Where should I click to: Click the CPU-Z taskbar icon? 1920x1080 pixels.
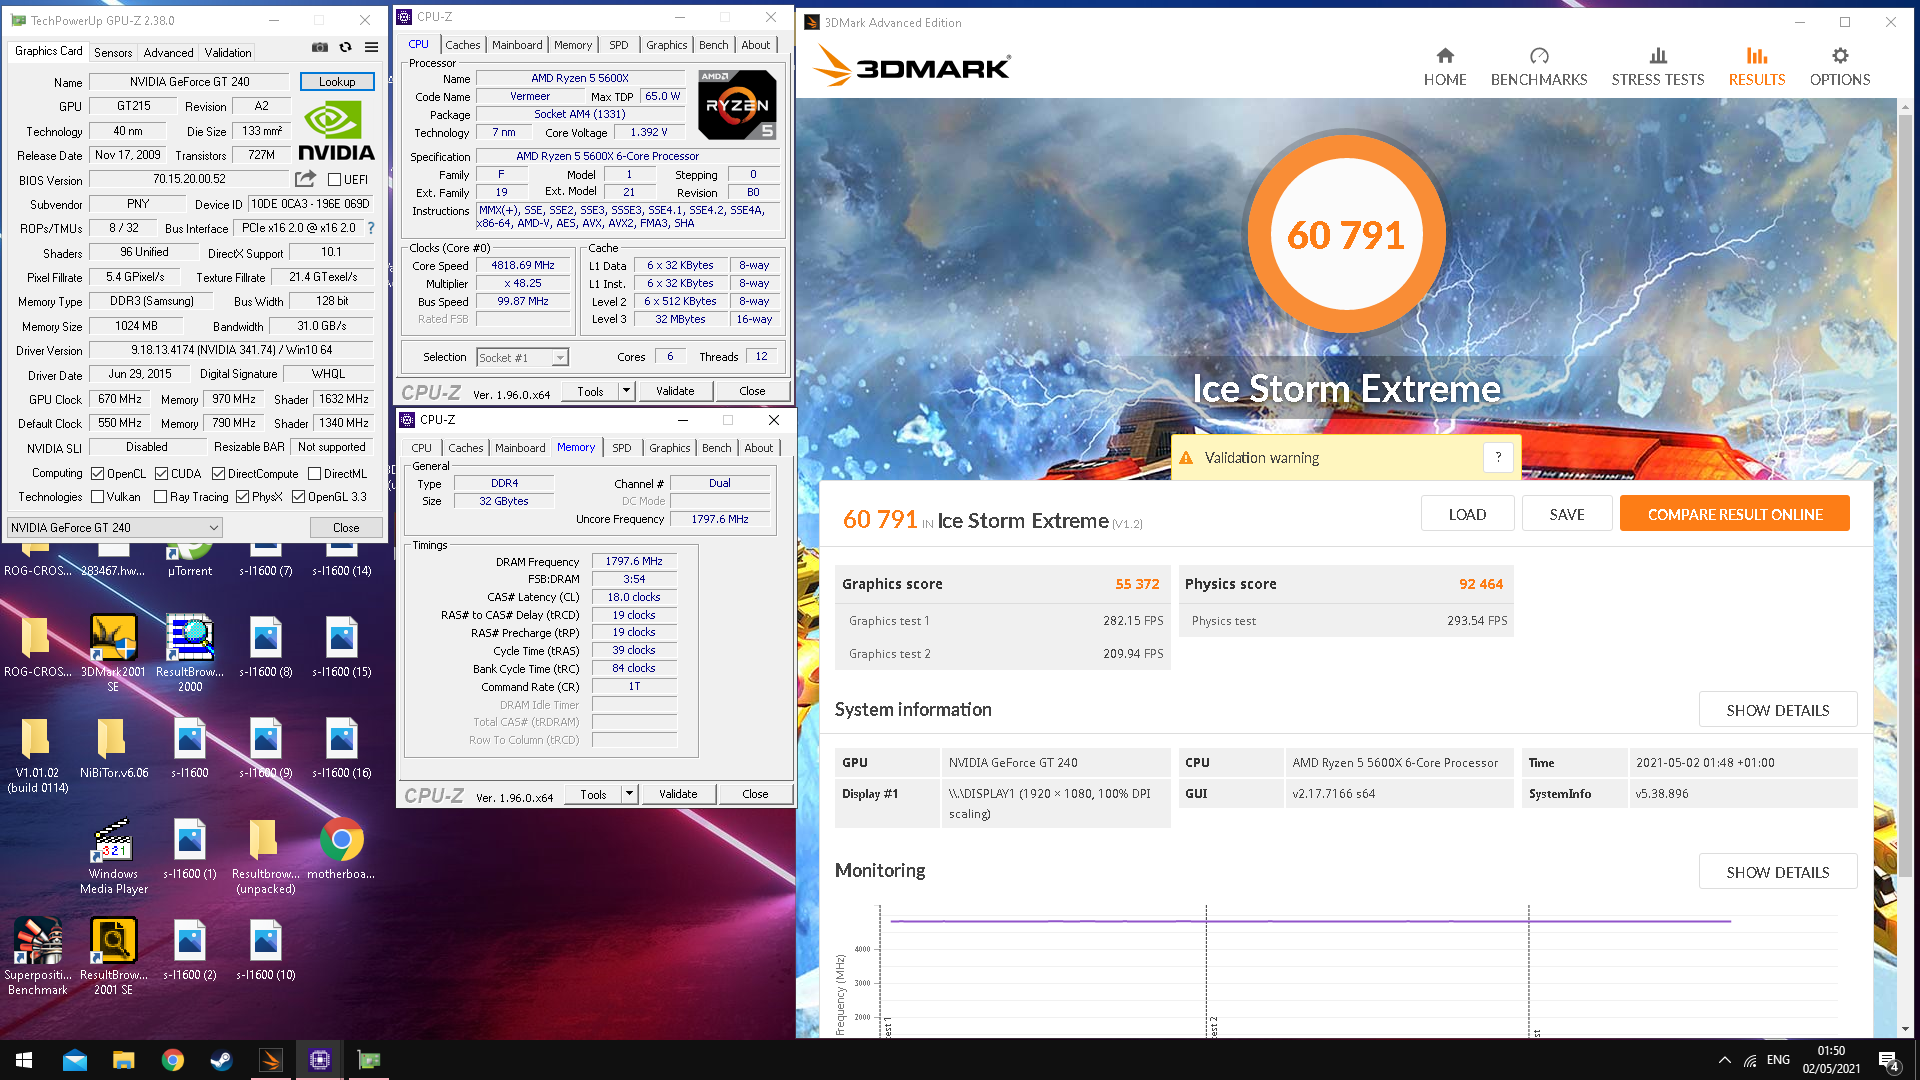tap(320, 1060)
